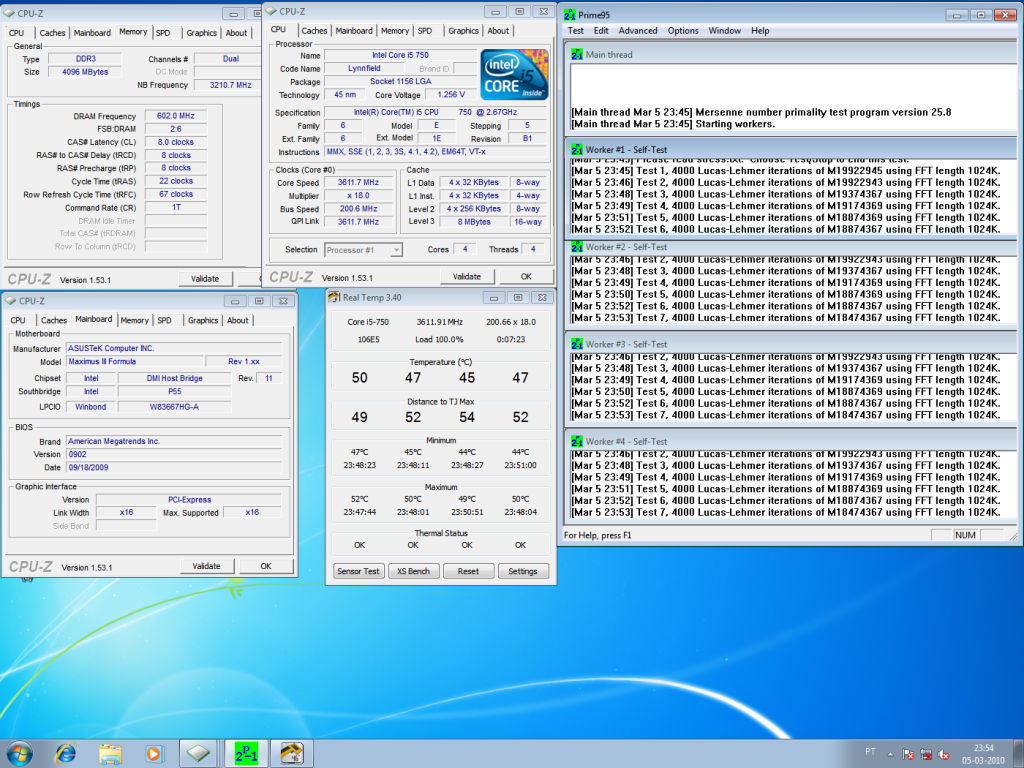Image resolution: width=1024 pixels, height=768 pixels.
Task: Open the Advanced menu in Prime95
Action: coord(638,31)
